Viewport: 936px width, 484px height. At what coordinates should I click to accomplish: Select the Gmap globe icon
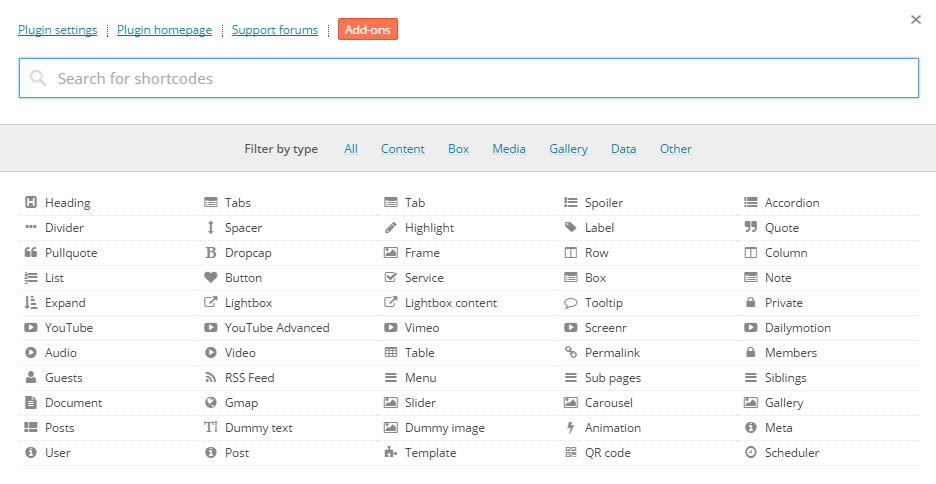coord(211,403)
